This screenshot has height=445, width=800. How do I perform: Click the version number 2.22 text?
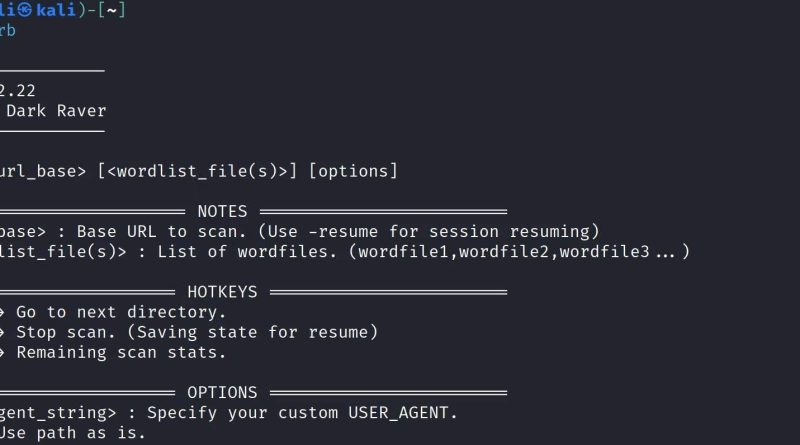(x=18, y=91)
